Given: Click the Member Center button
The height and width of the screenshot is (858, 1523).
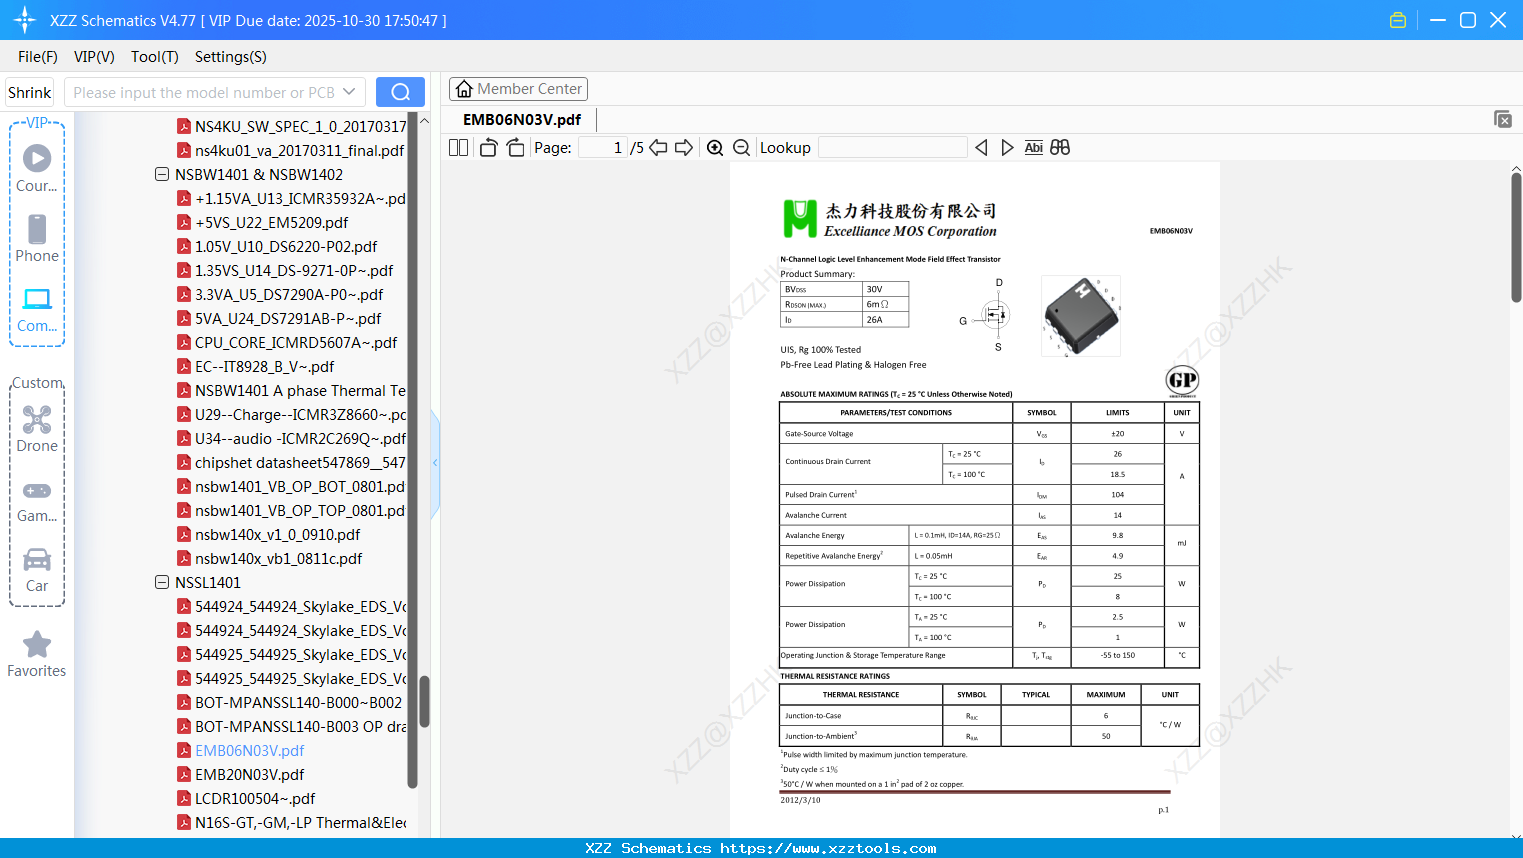Looking at the screenshot, I should point(518,89).
